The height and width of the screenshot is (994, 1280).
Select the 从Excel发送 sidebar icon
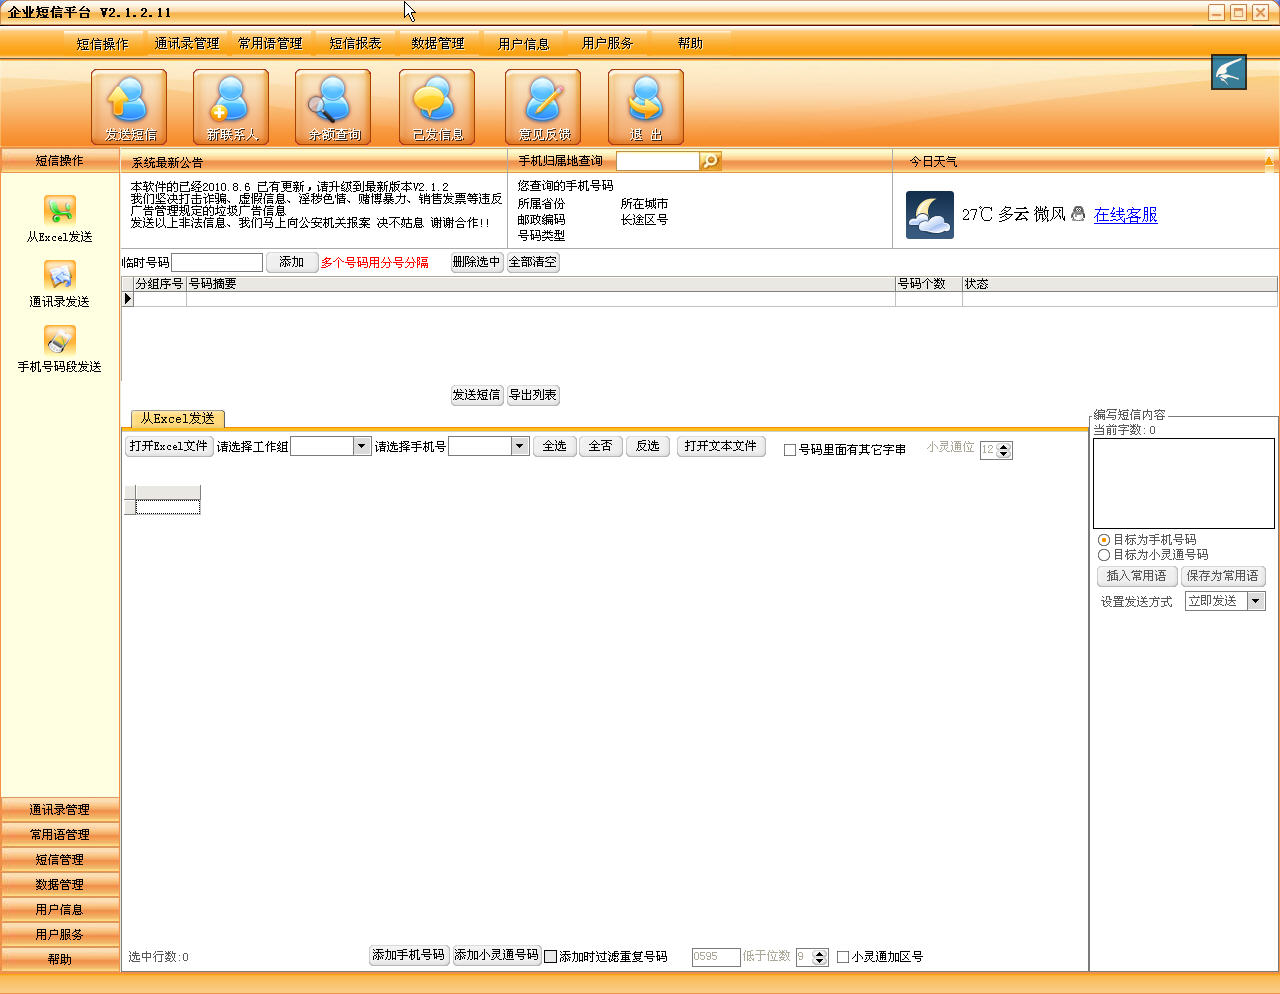[60, 210]
